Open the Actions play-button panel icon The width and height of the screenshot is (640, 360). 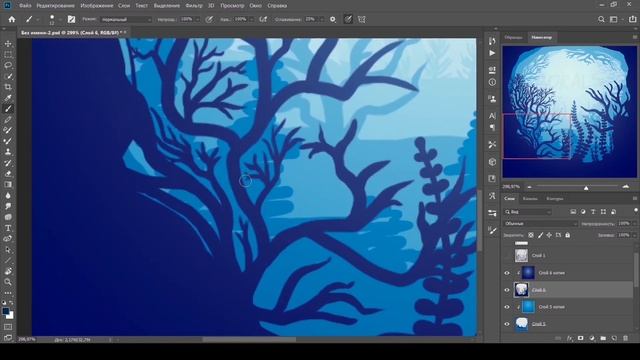492,53
